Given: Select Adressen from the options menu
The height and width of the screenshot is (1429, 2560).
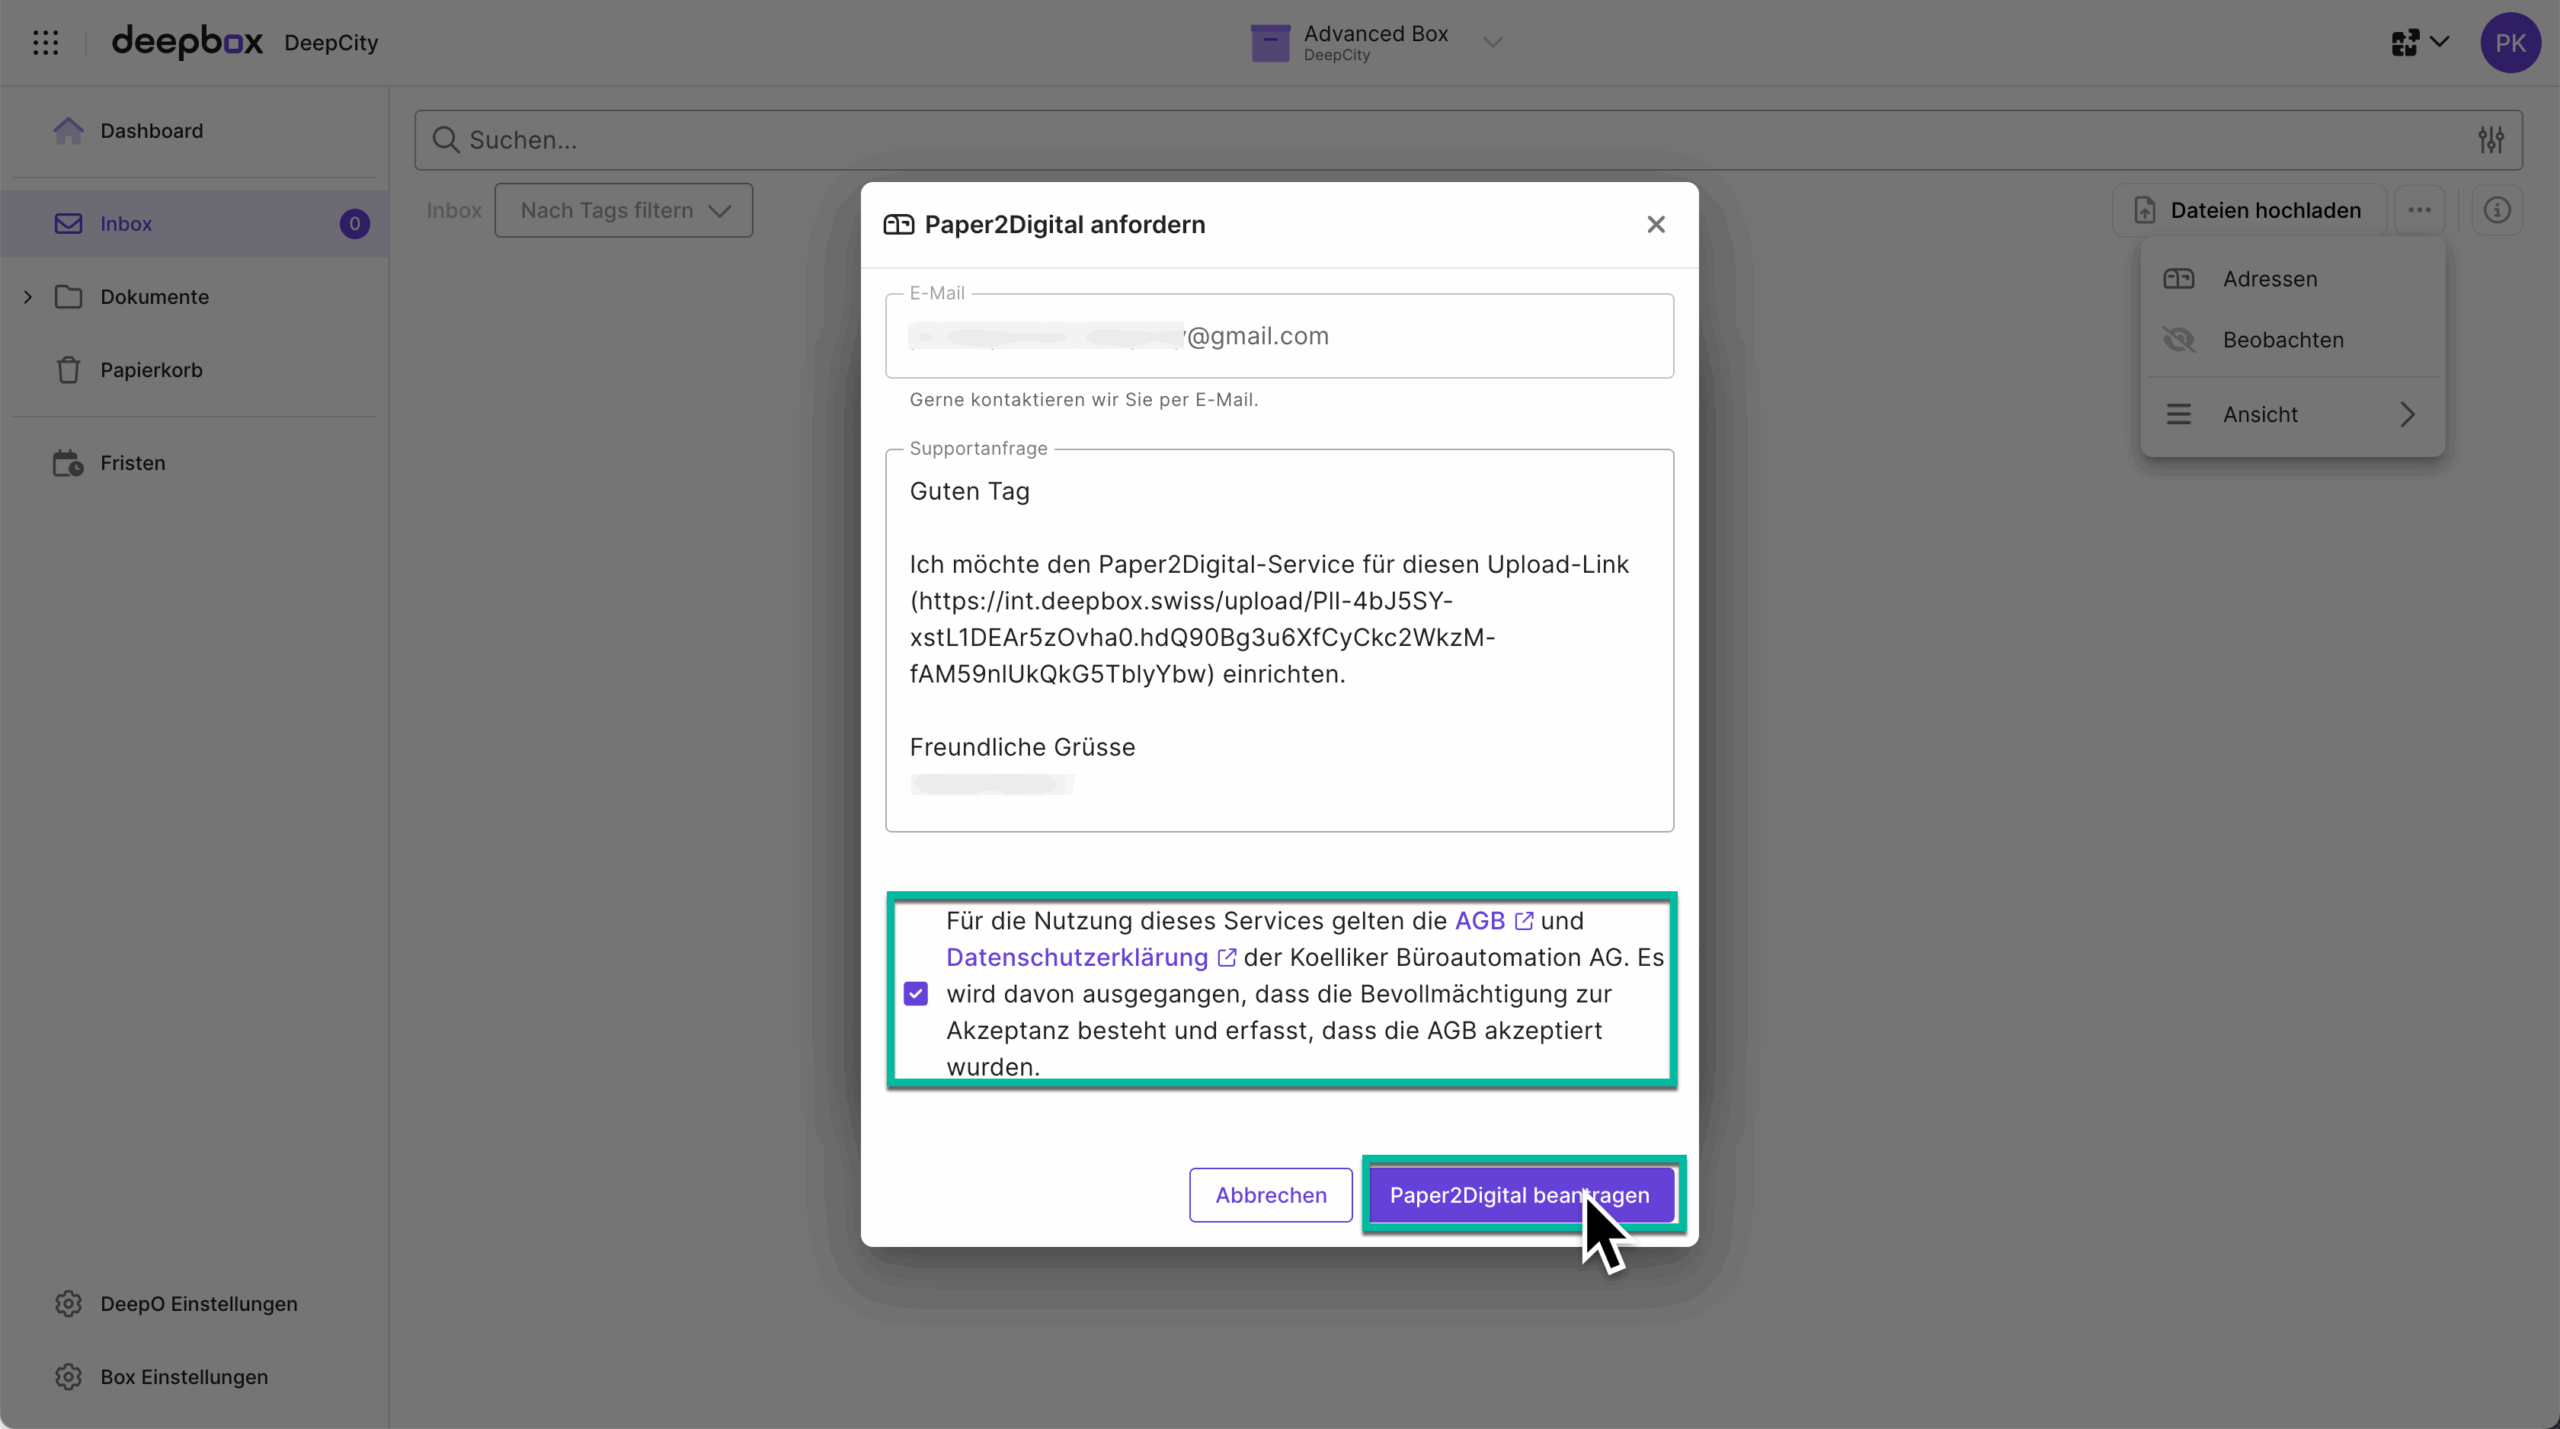Looking at the screenshot, I should pos(2293,279).
